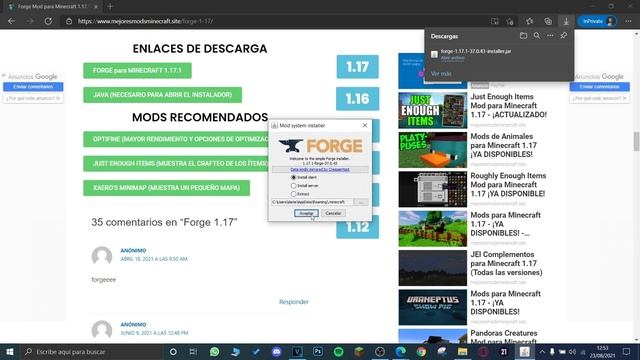Open the Edge settings and more menu

tap(628, 21)
